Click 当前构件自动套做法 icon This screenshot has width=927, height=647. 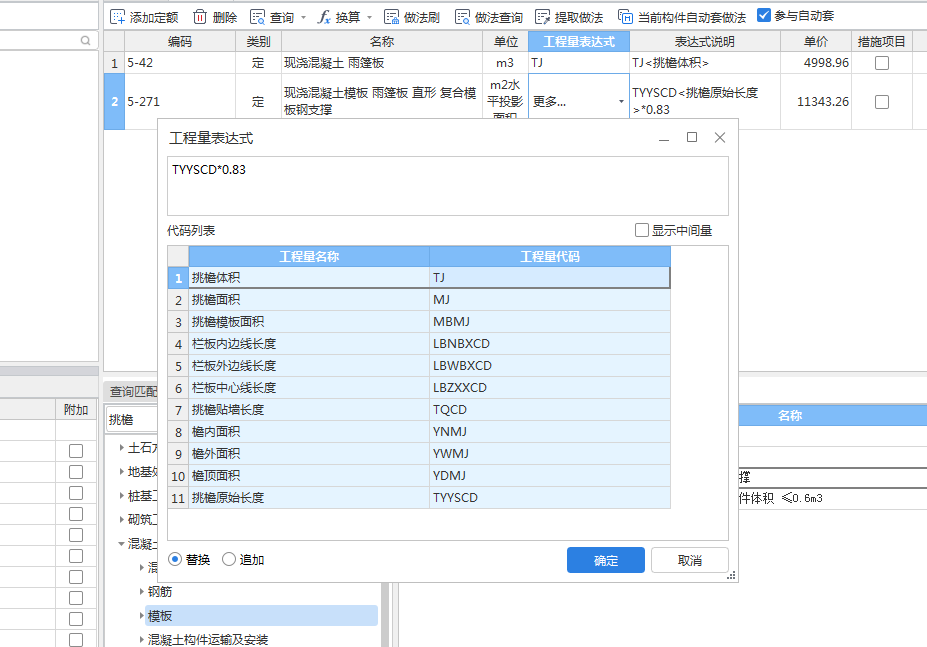tap(625, 17)
